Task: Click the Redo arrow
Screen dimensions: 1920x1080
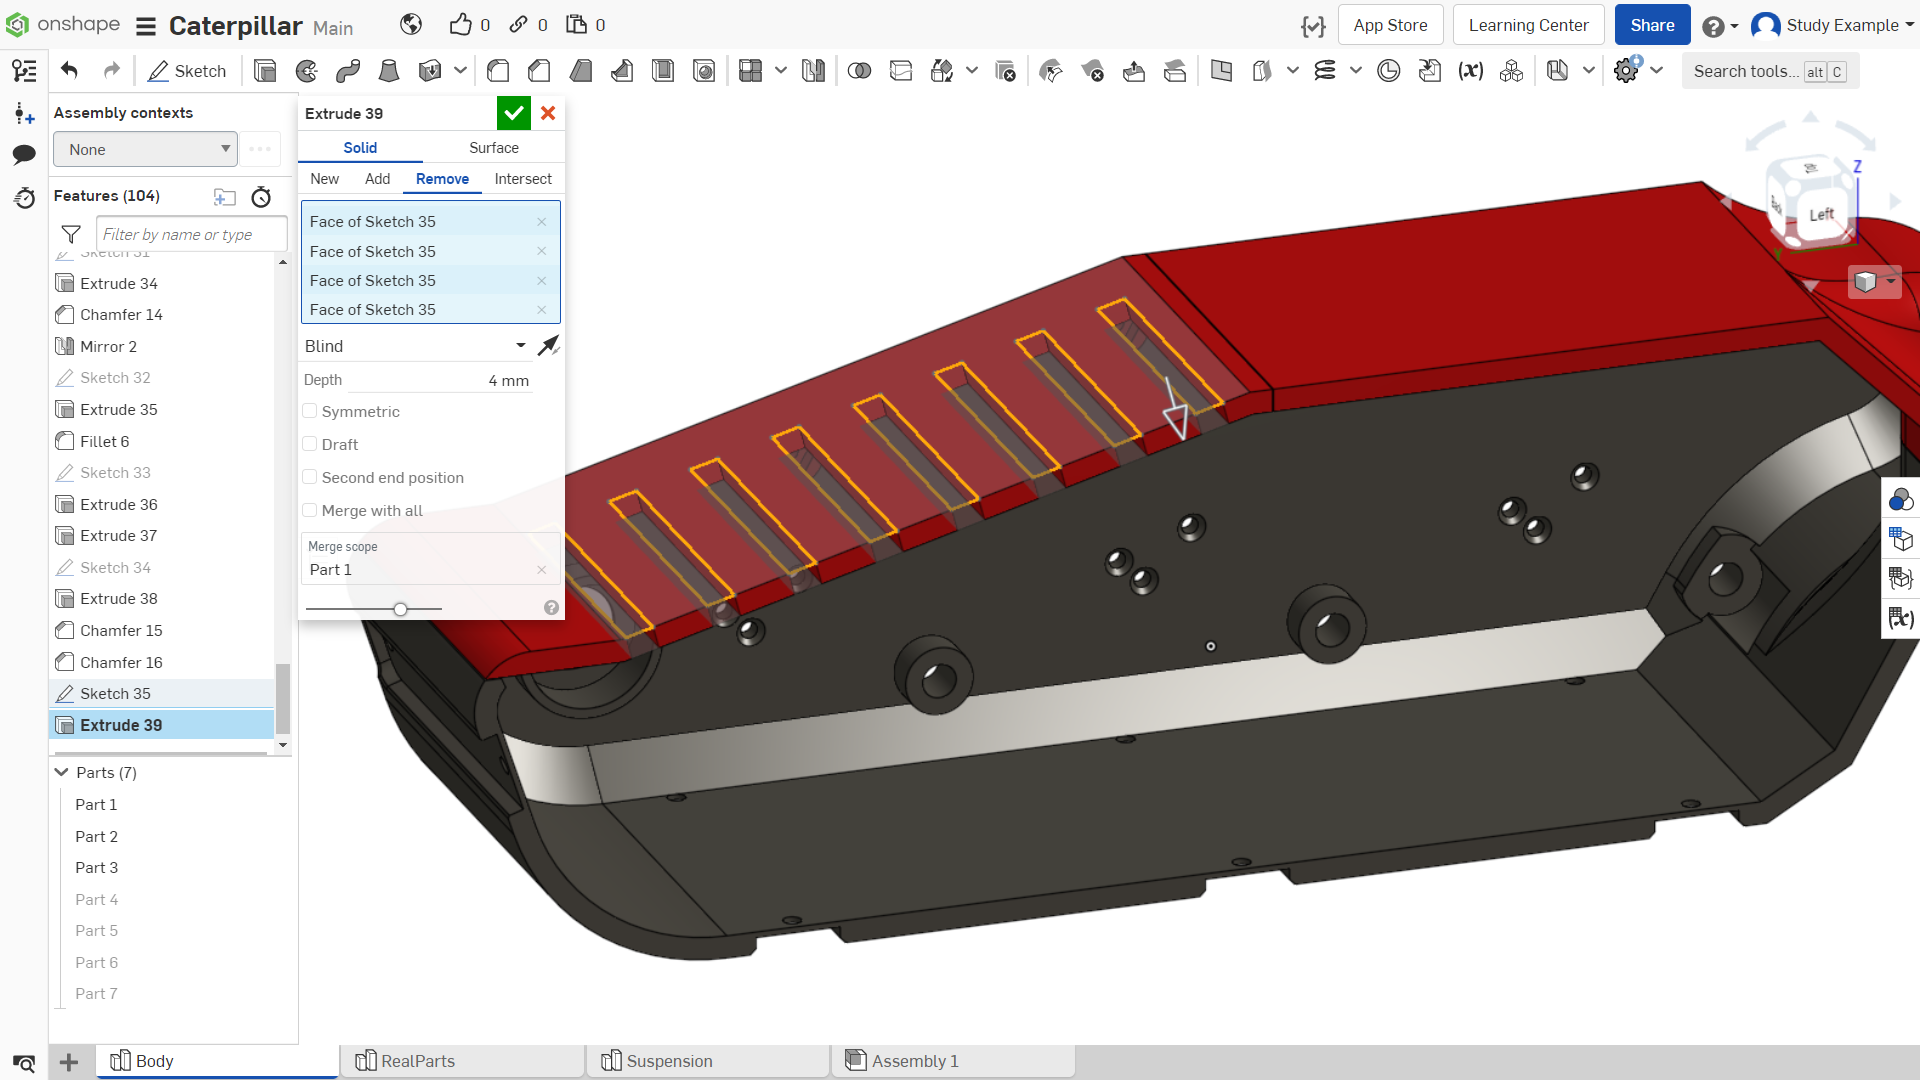Action: [112, 70]
